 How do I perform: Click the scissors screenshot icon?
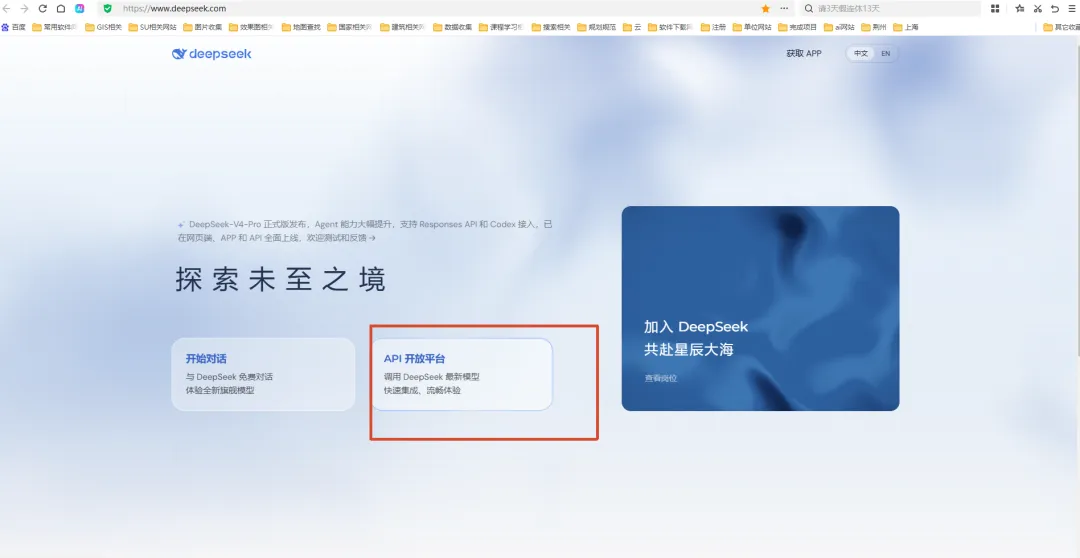point(1037,8)
